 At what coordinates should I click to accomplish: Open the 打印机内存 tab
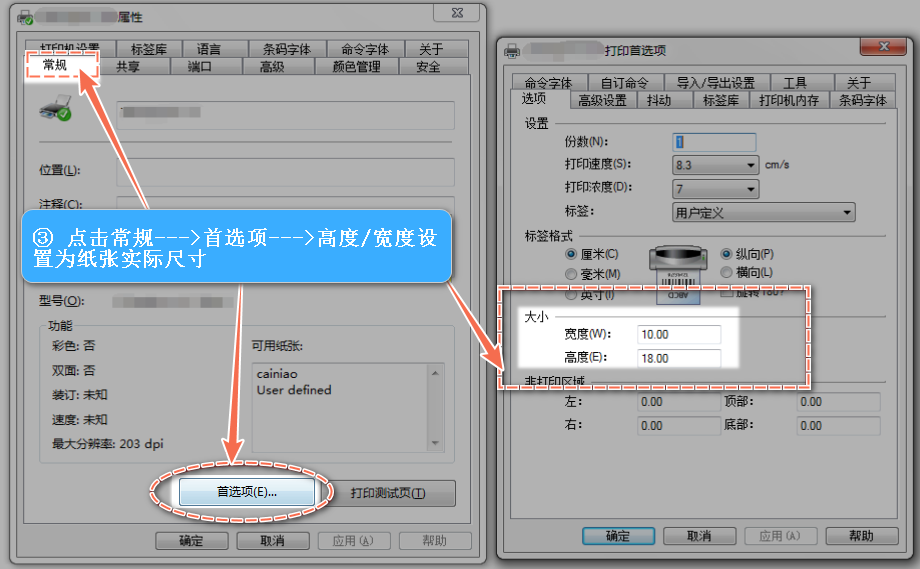click(789, 100)
